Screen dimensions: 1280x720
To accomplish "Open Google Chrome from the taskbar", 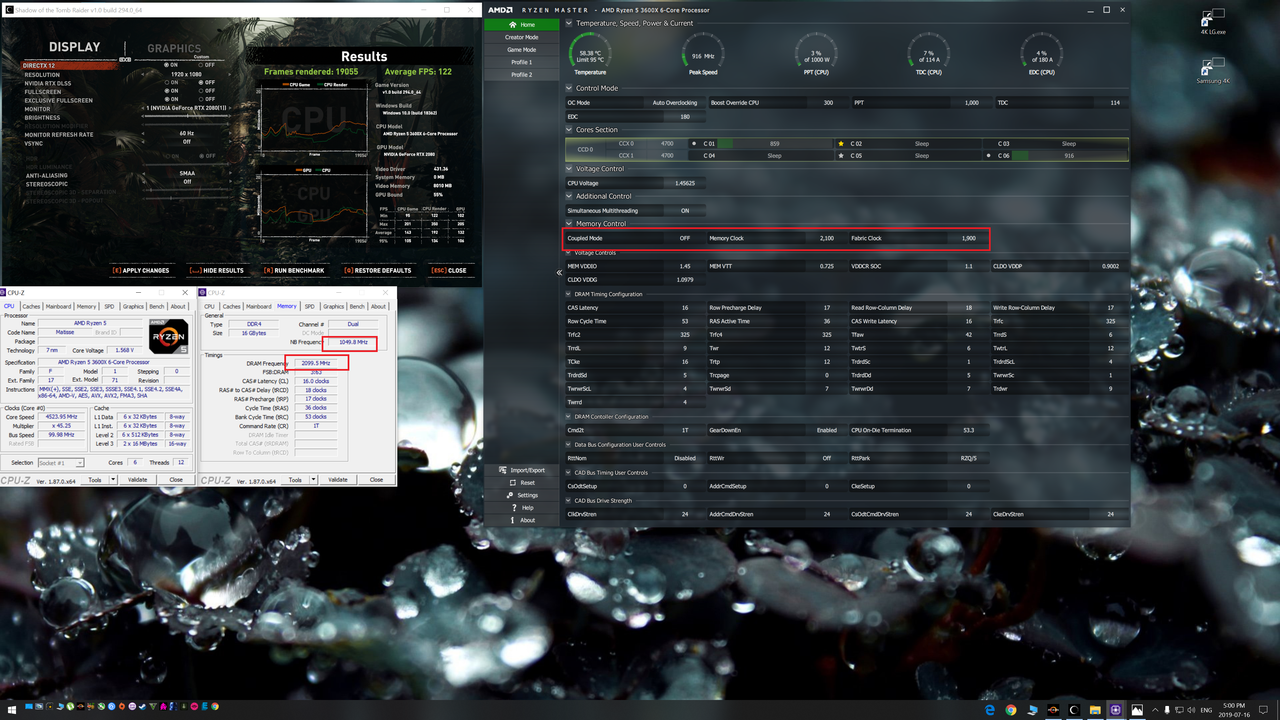I will click(1011, 709).
